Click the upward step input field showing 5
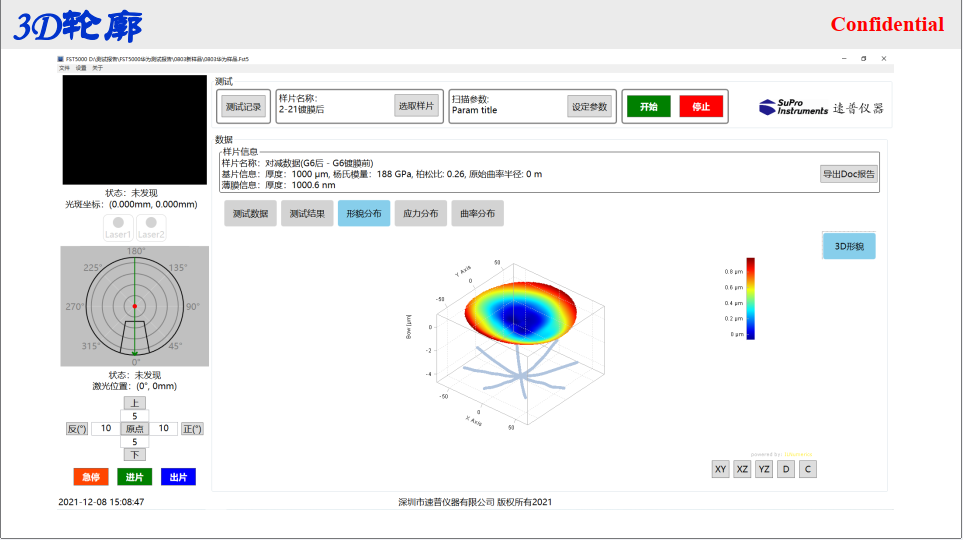963x540 pixels. pos(135,416)
